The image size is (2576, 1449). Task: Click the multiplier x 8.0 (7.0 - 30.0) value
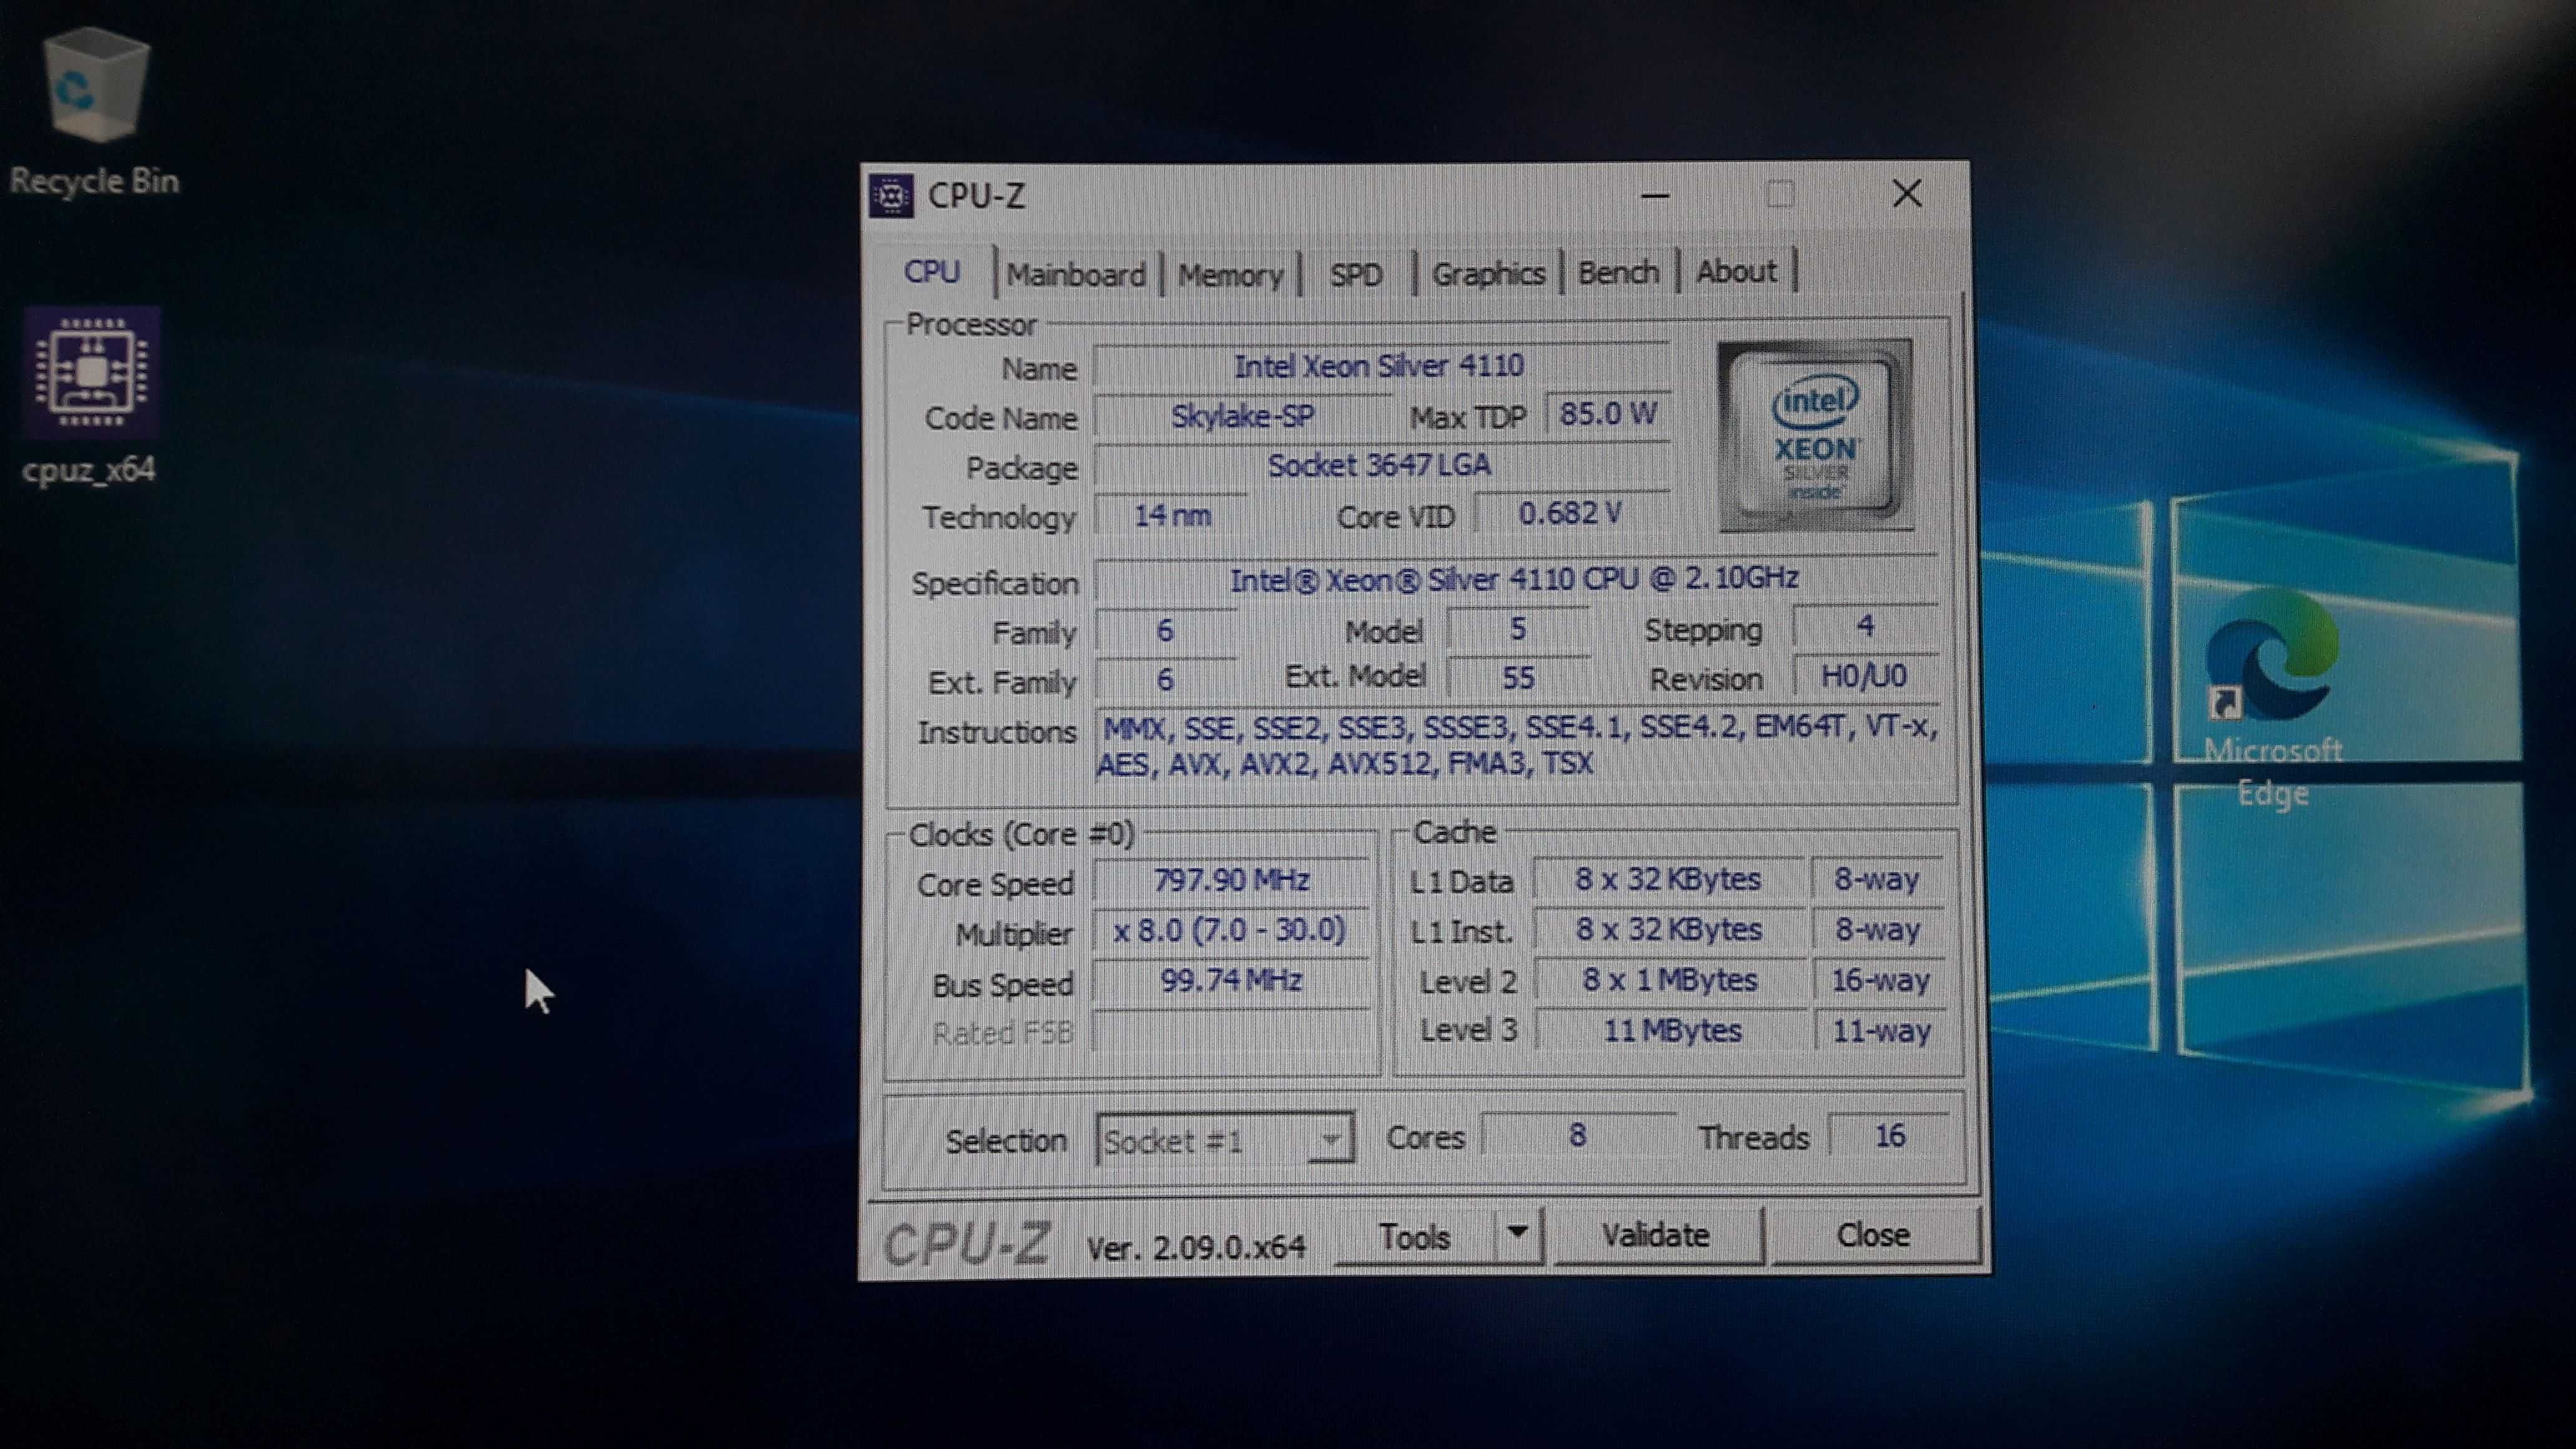pos(1230,931)
